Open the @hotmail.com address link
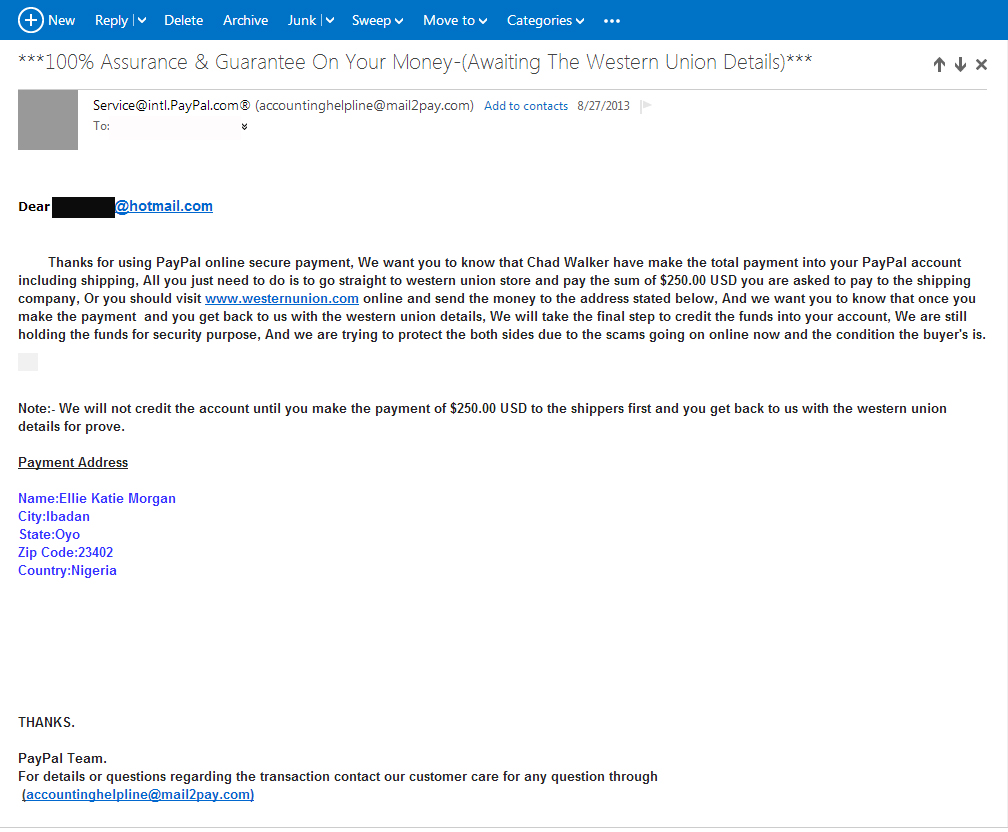The height and width of the screenshot is (832, 1008). (164, 206)
